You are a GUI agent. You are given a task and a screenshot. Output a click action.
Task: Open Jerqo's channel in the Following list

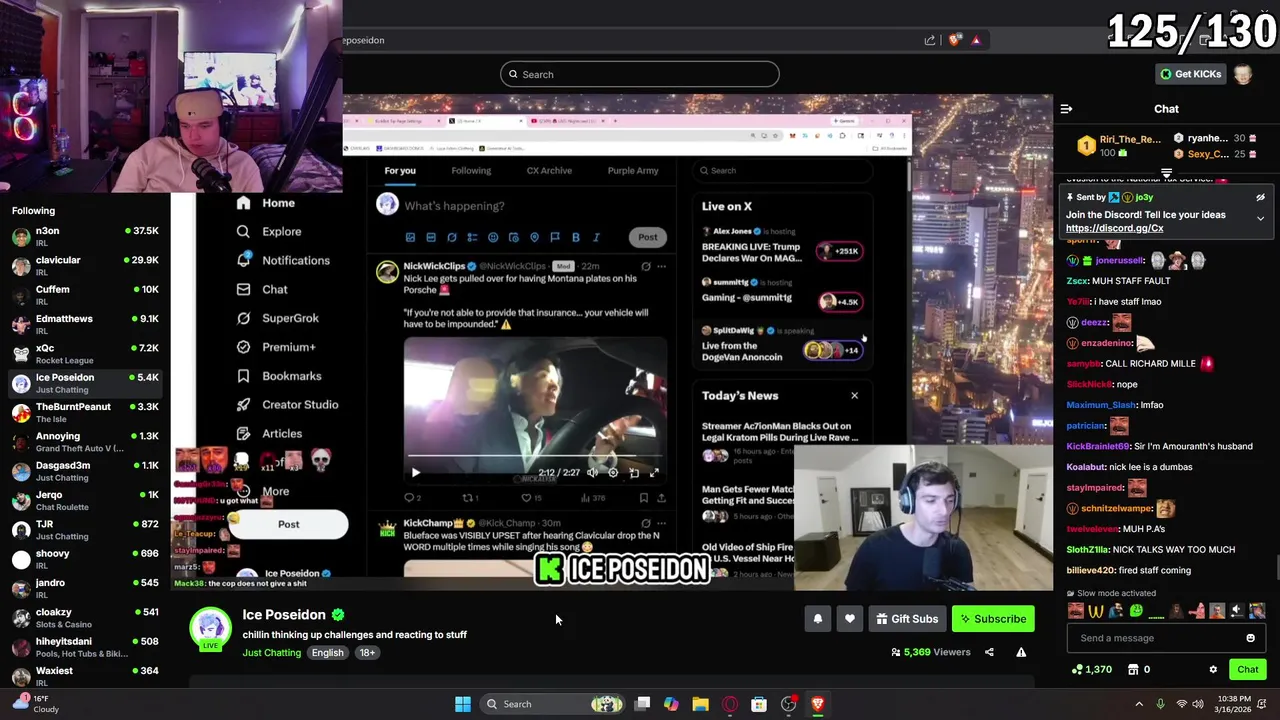coord(85,501)
